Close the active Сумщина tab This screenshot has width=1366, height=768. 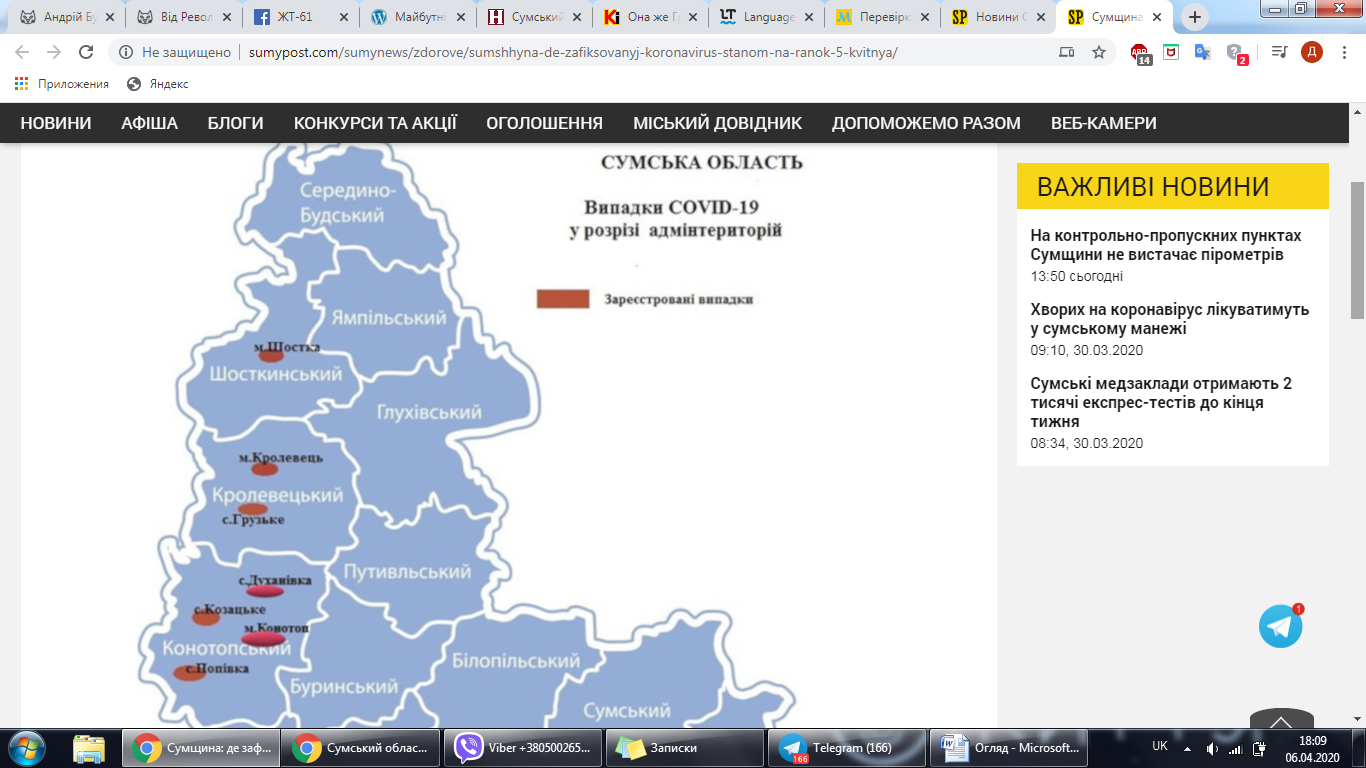(x=1156, y=17)
